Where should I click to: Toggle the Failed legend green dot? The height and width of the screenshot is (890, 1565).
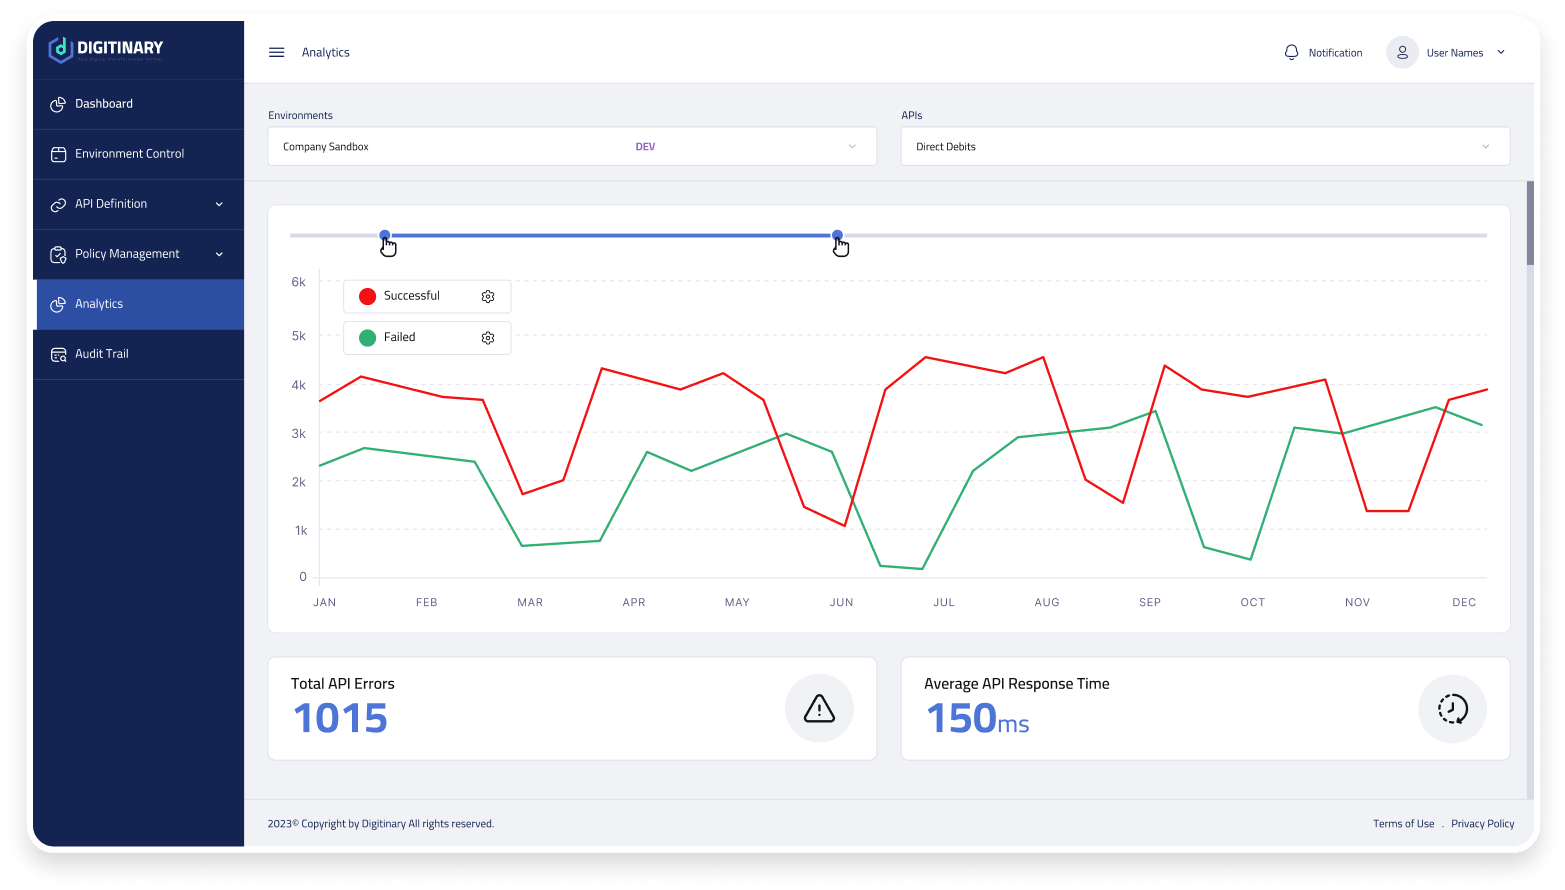coord(367,338)
